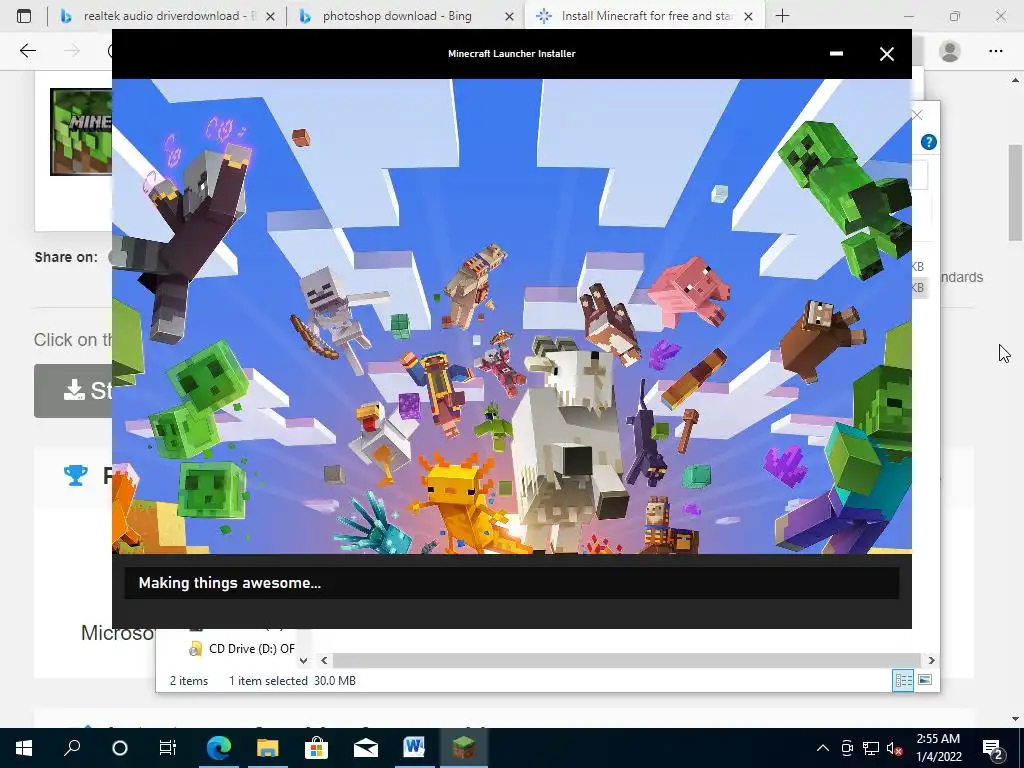The image size is (1024, 768).
Task: Open network status tray icon
Action: click(x=871, y=748)
